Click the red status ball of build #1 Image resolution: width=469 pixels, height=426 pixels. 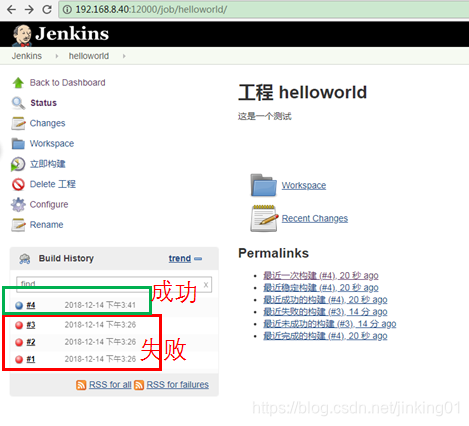(19, 359)
